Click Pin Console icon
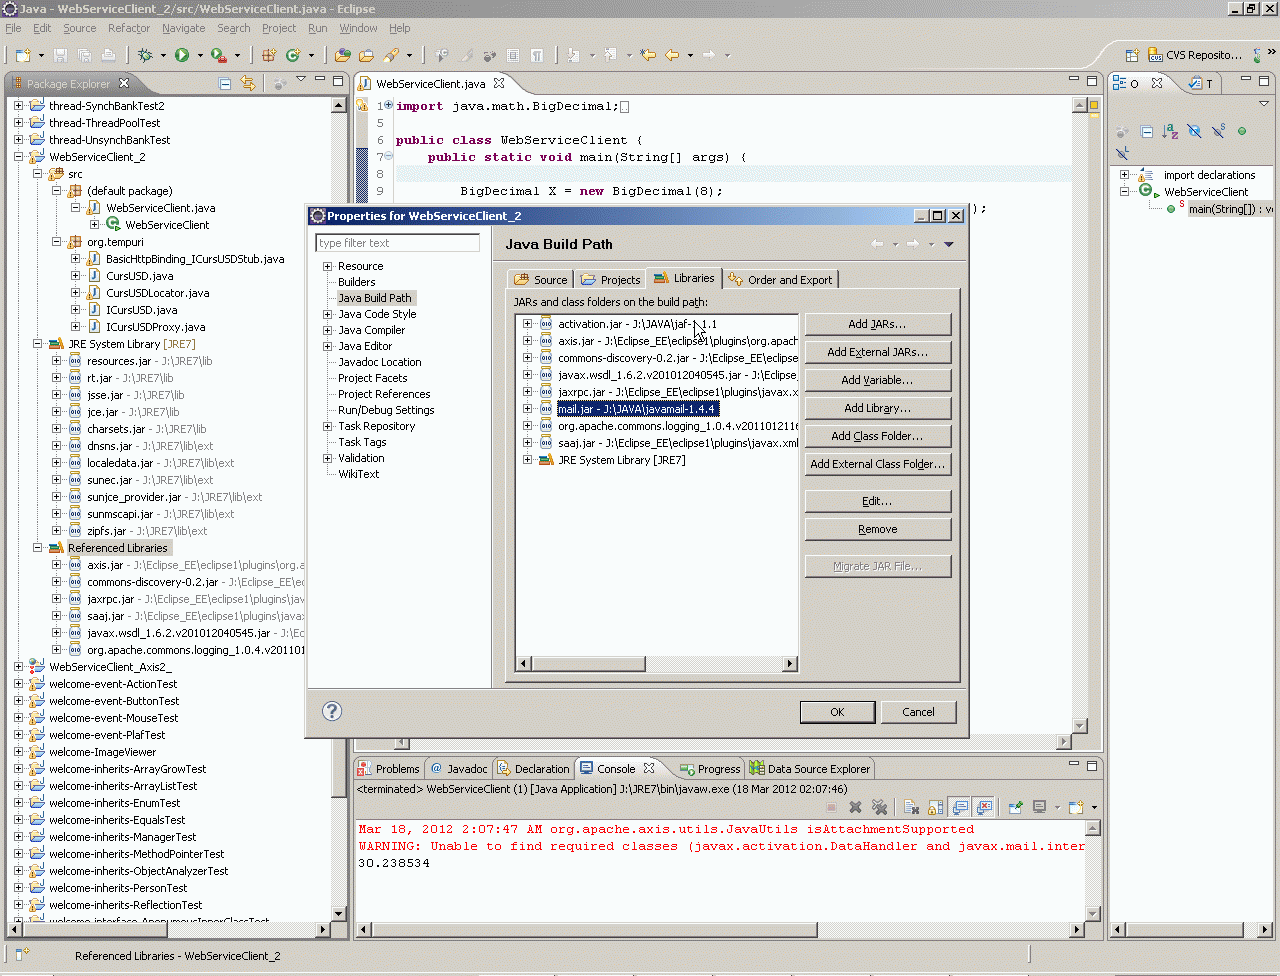Screen dimensions: 1280x976 1016,807
